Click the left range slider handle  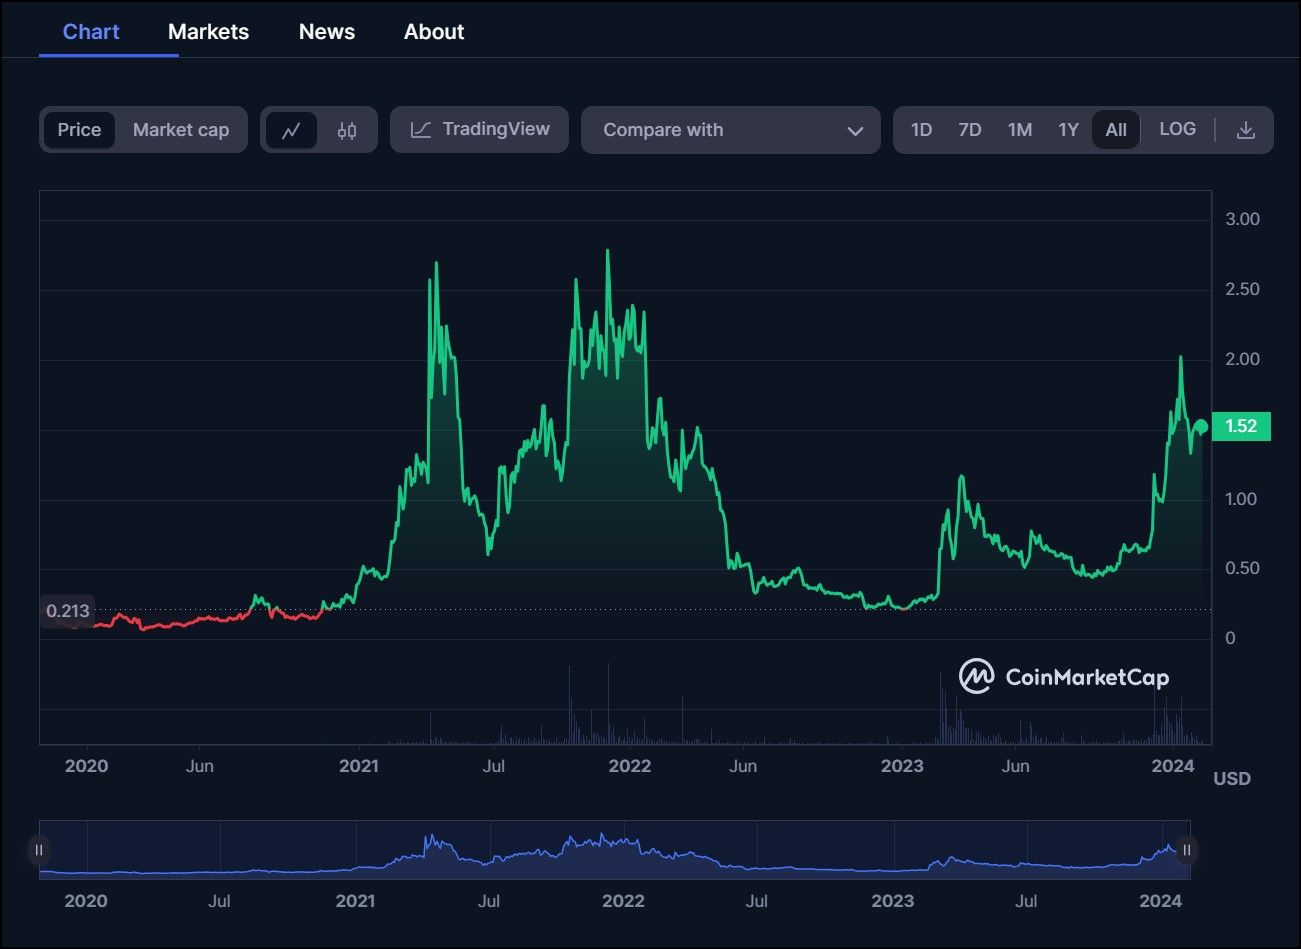coord(39,850)
